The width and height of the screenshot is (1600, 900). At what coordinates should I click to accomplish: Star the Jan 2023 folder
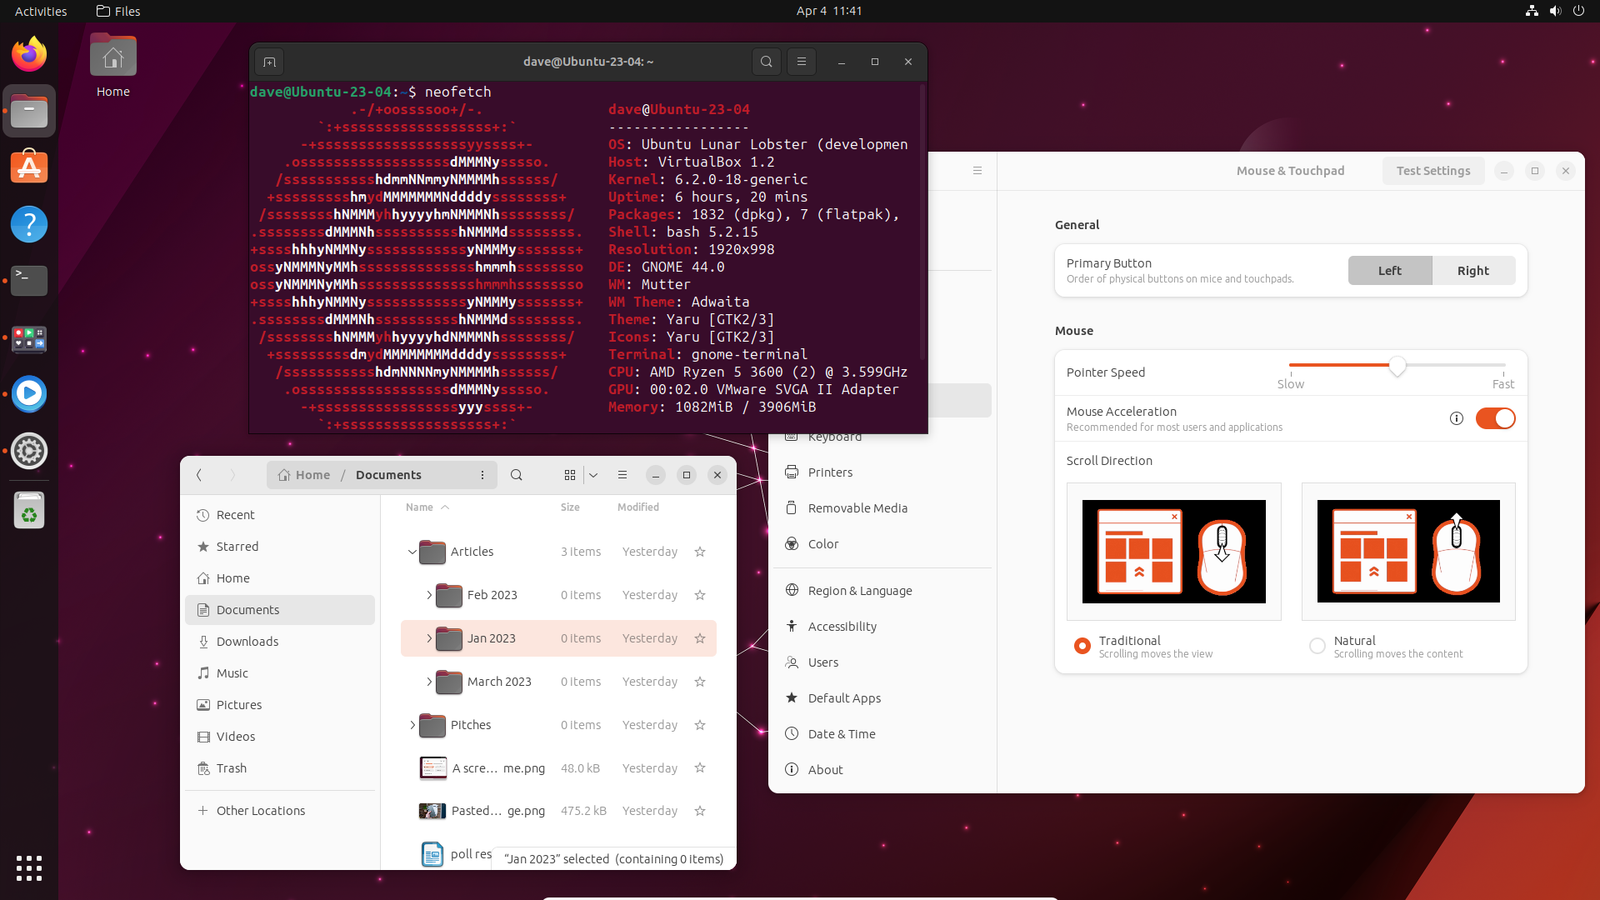700,638
